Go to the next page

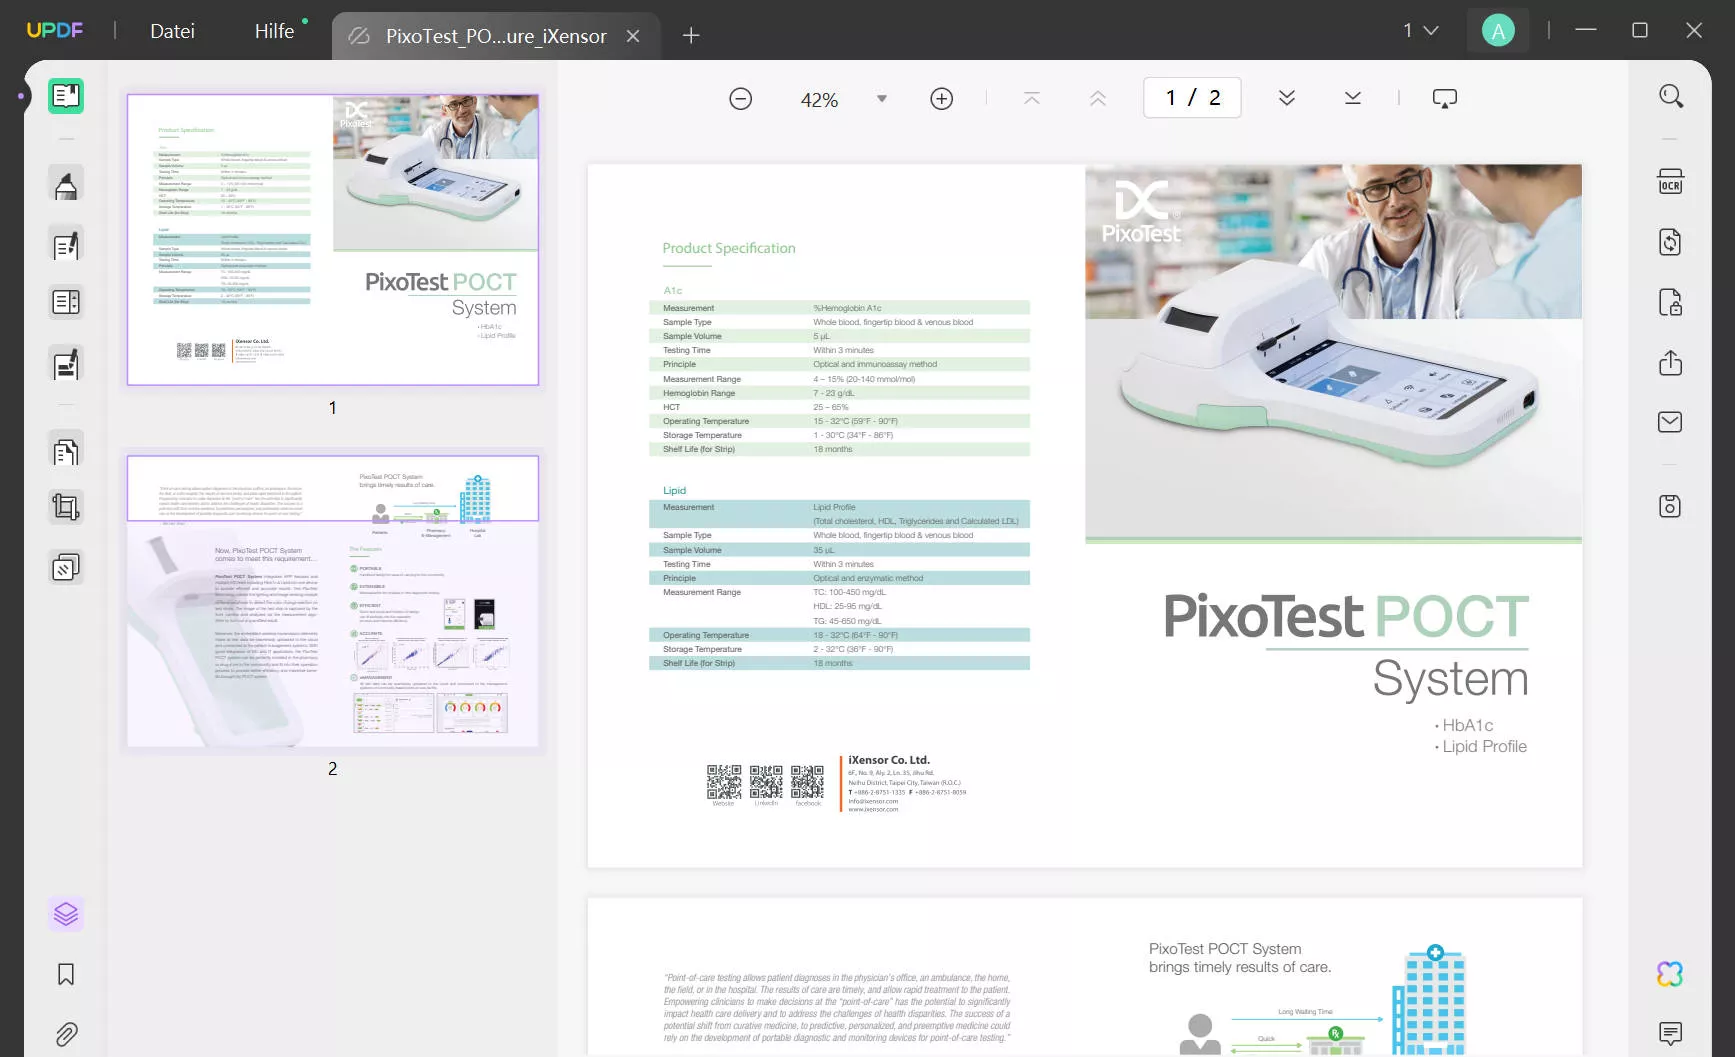(1287, 98)
